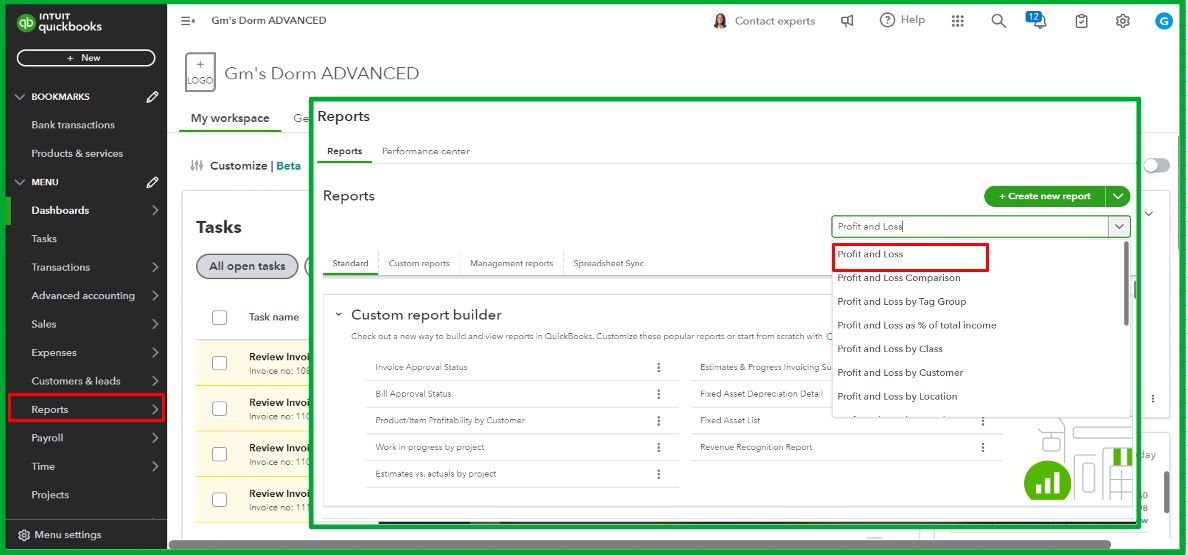
Task: Toggle the report search dropdown arrow
Action: pyautogui.click(x=1119, y=226)
